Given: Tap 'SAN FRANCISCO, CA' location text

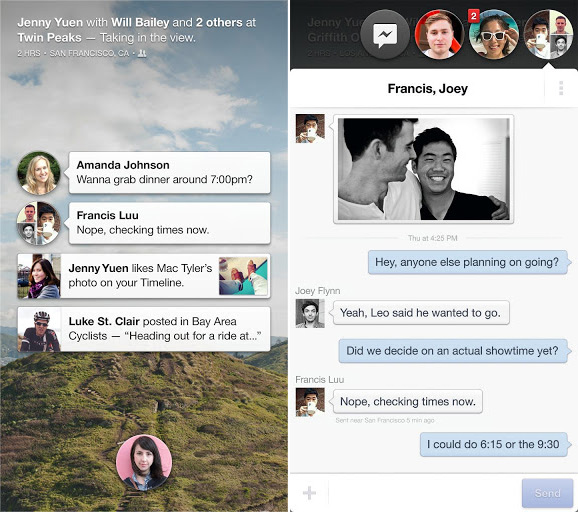Looking at the screenshot, I should pos(89,54).
